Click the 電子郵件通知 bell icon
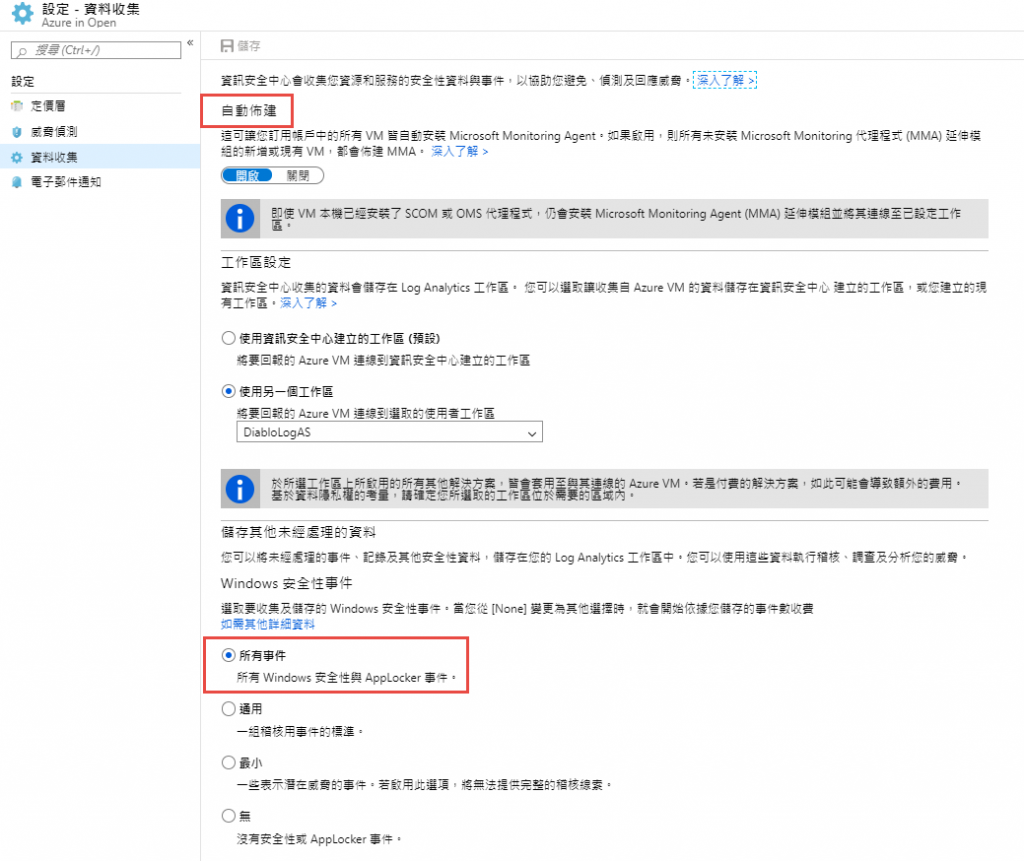This screenshot has width=1024, height=861. click(x=17, y=182)
